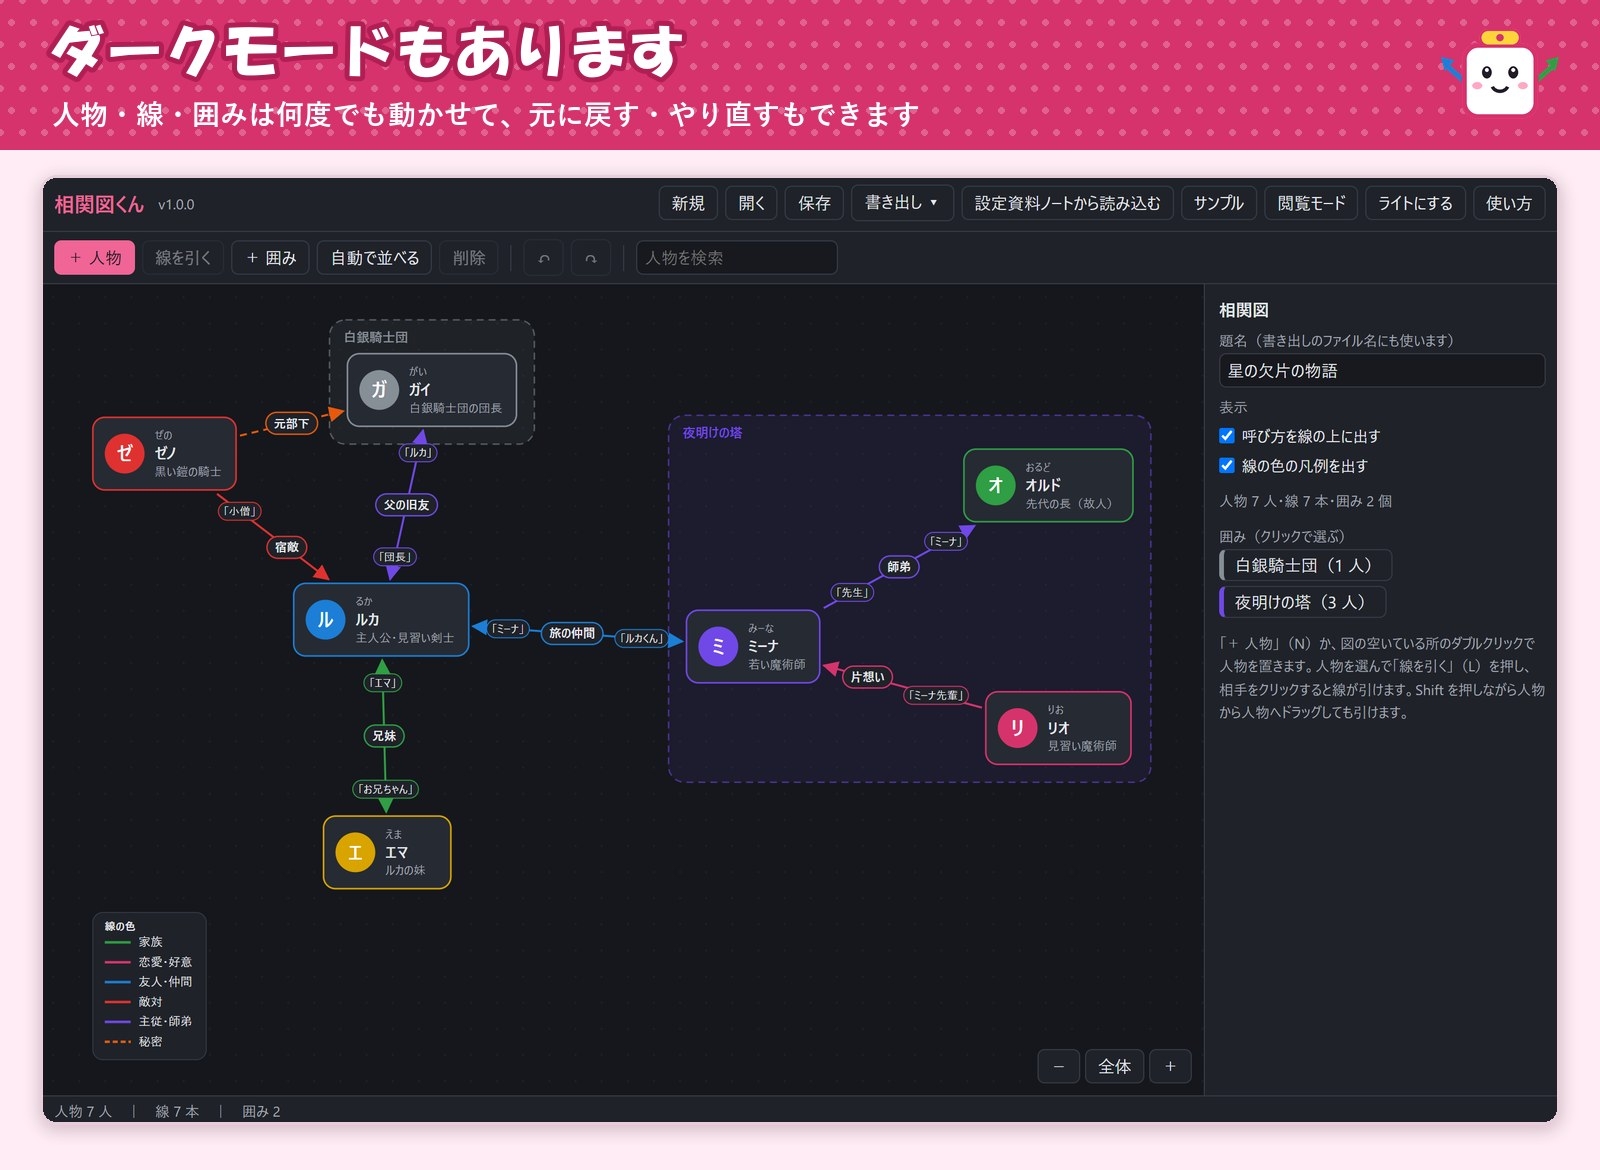Click 自動で並べる button
Screen dimensions: 1600x1170
(x=375, y=258)
